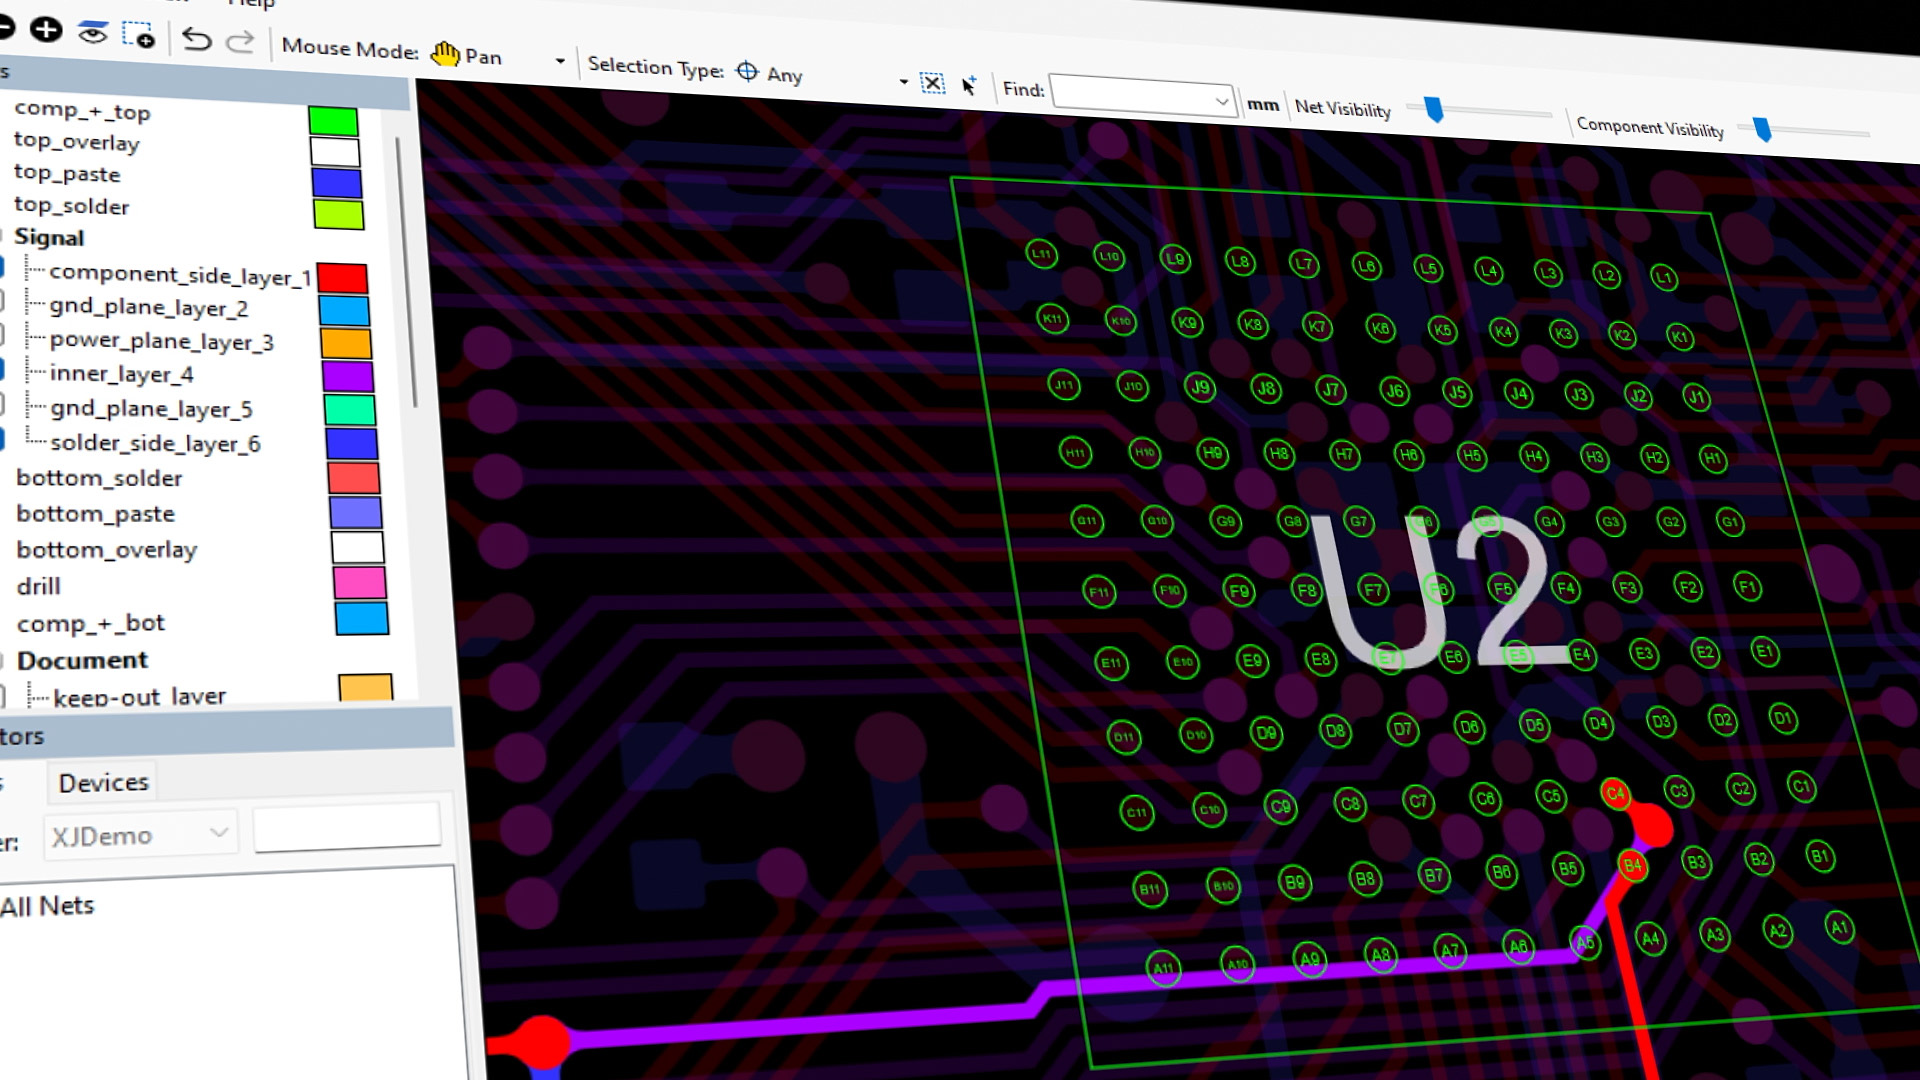Select the inner_layer_4 tree item
1920x1080 pixels.
[x=121, y=374]
